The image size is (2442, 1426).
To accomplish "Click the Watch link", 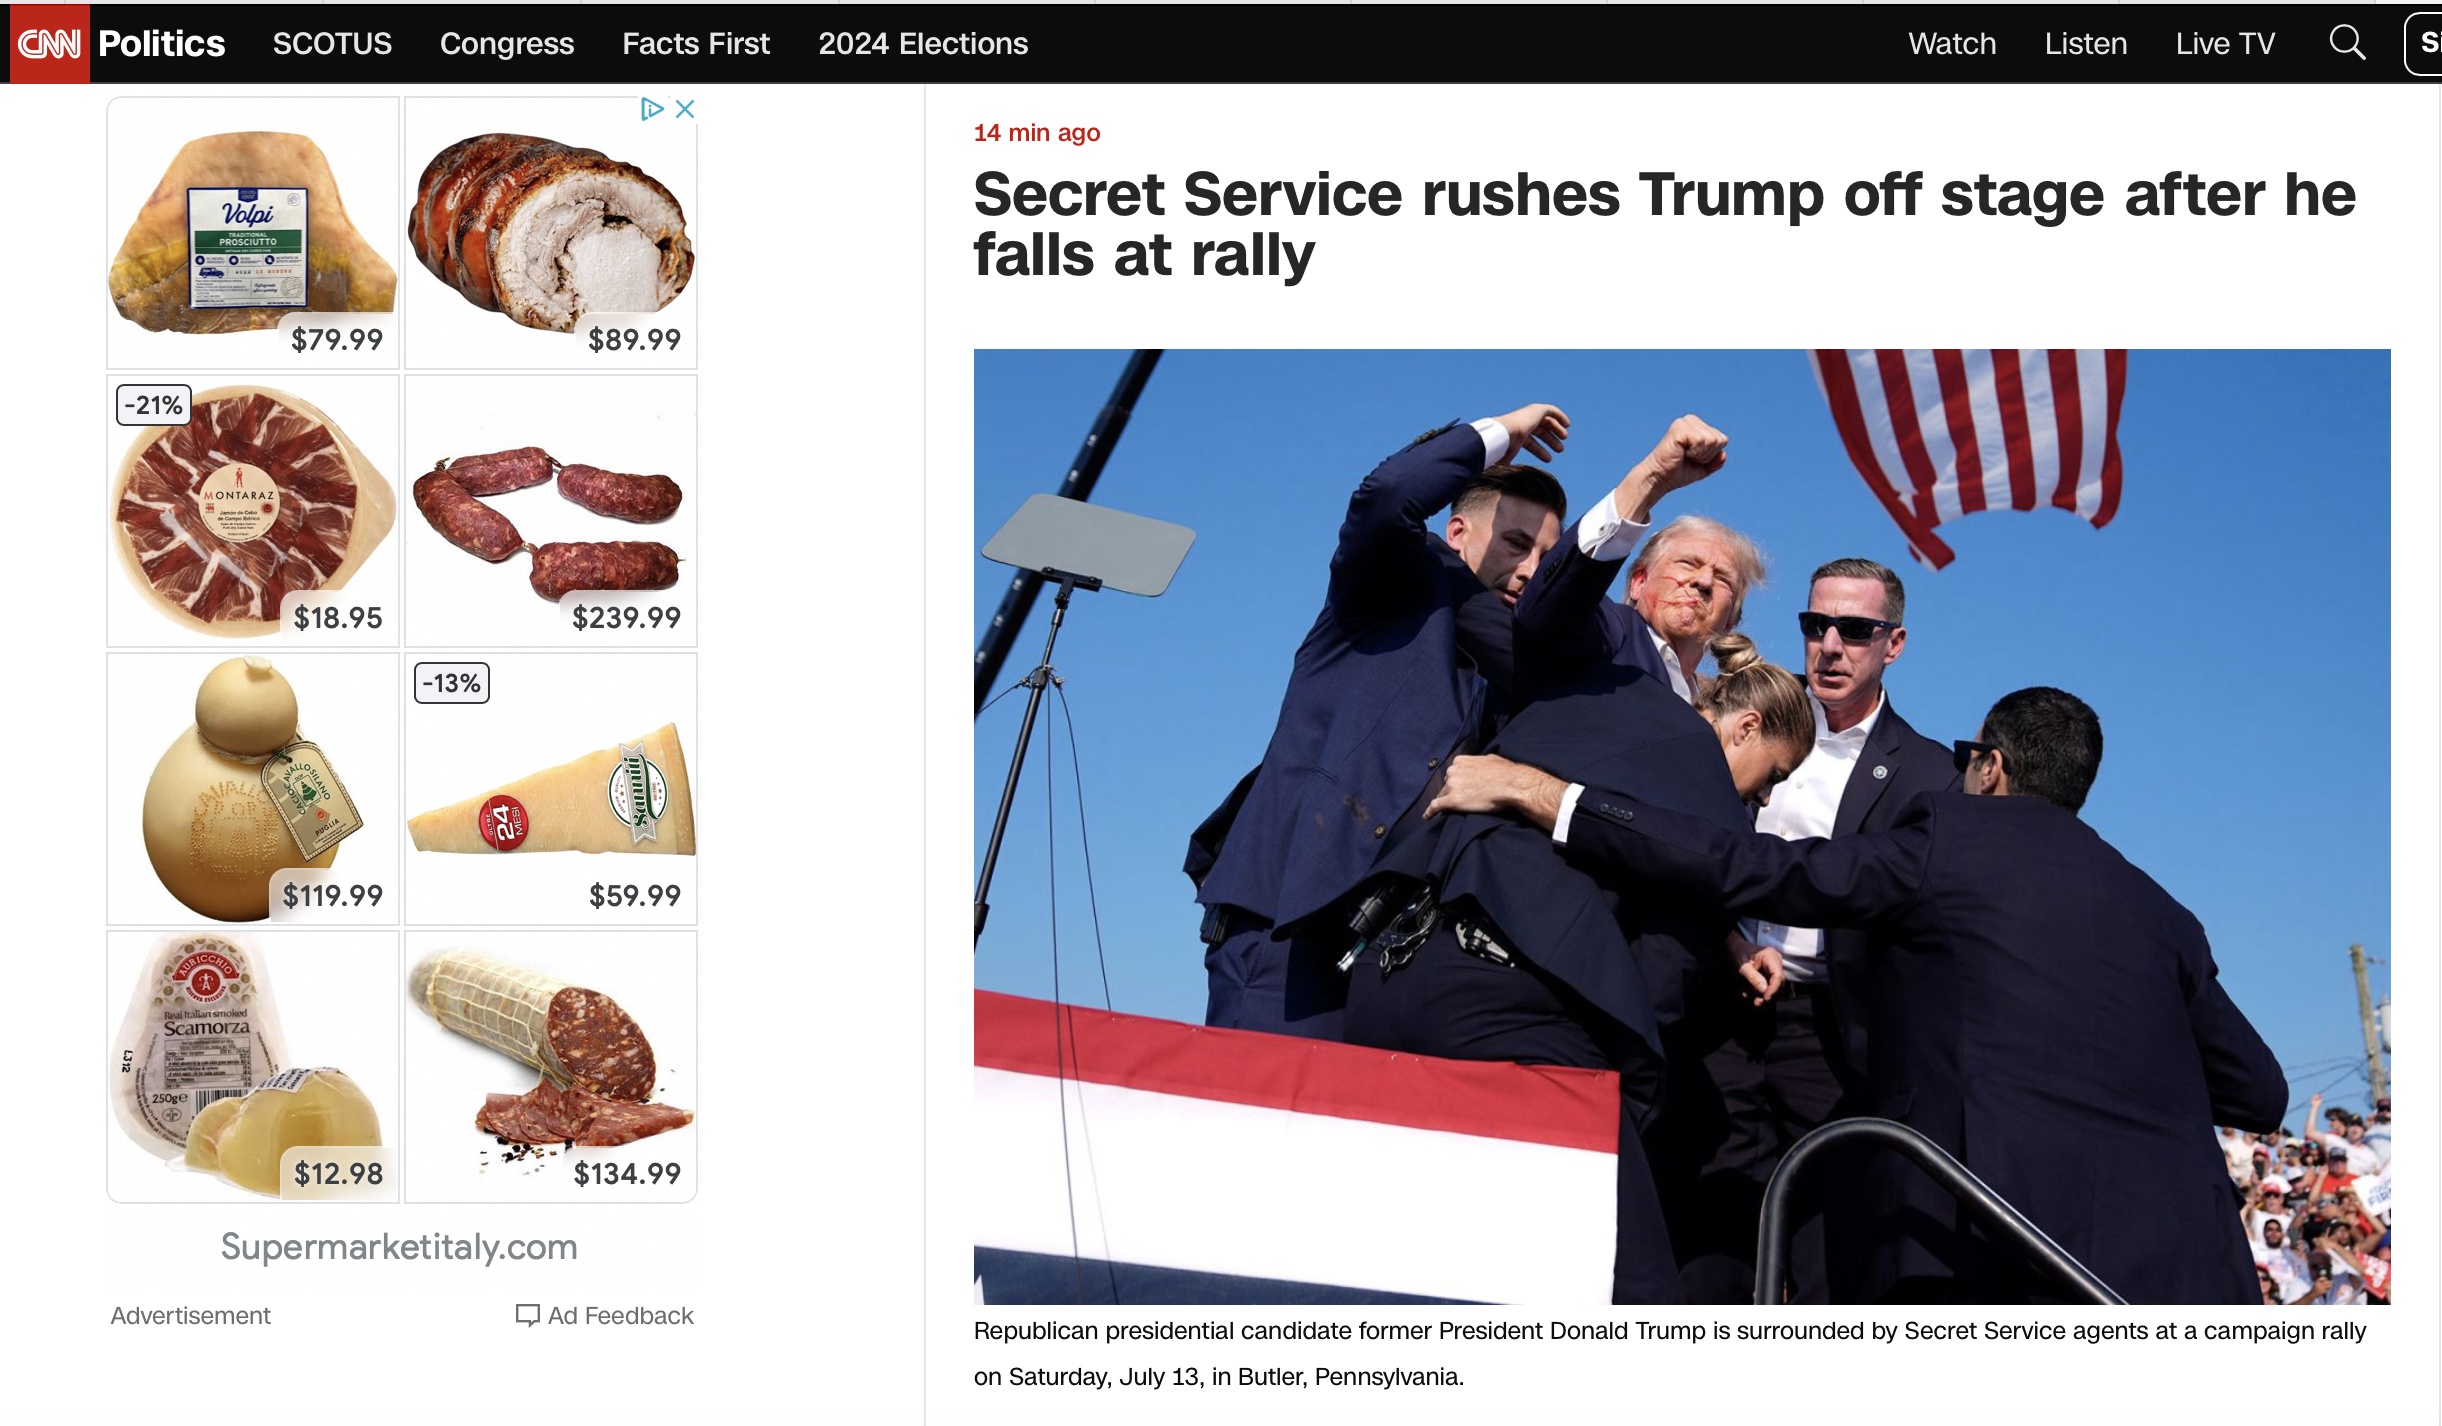I will 1952,44.
